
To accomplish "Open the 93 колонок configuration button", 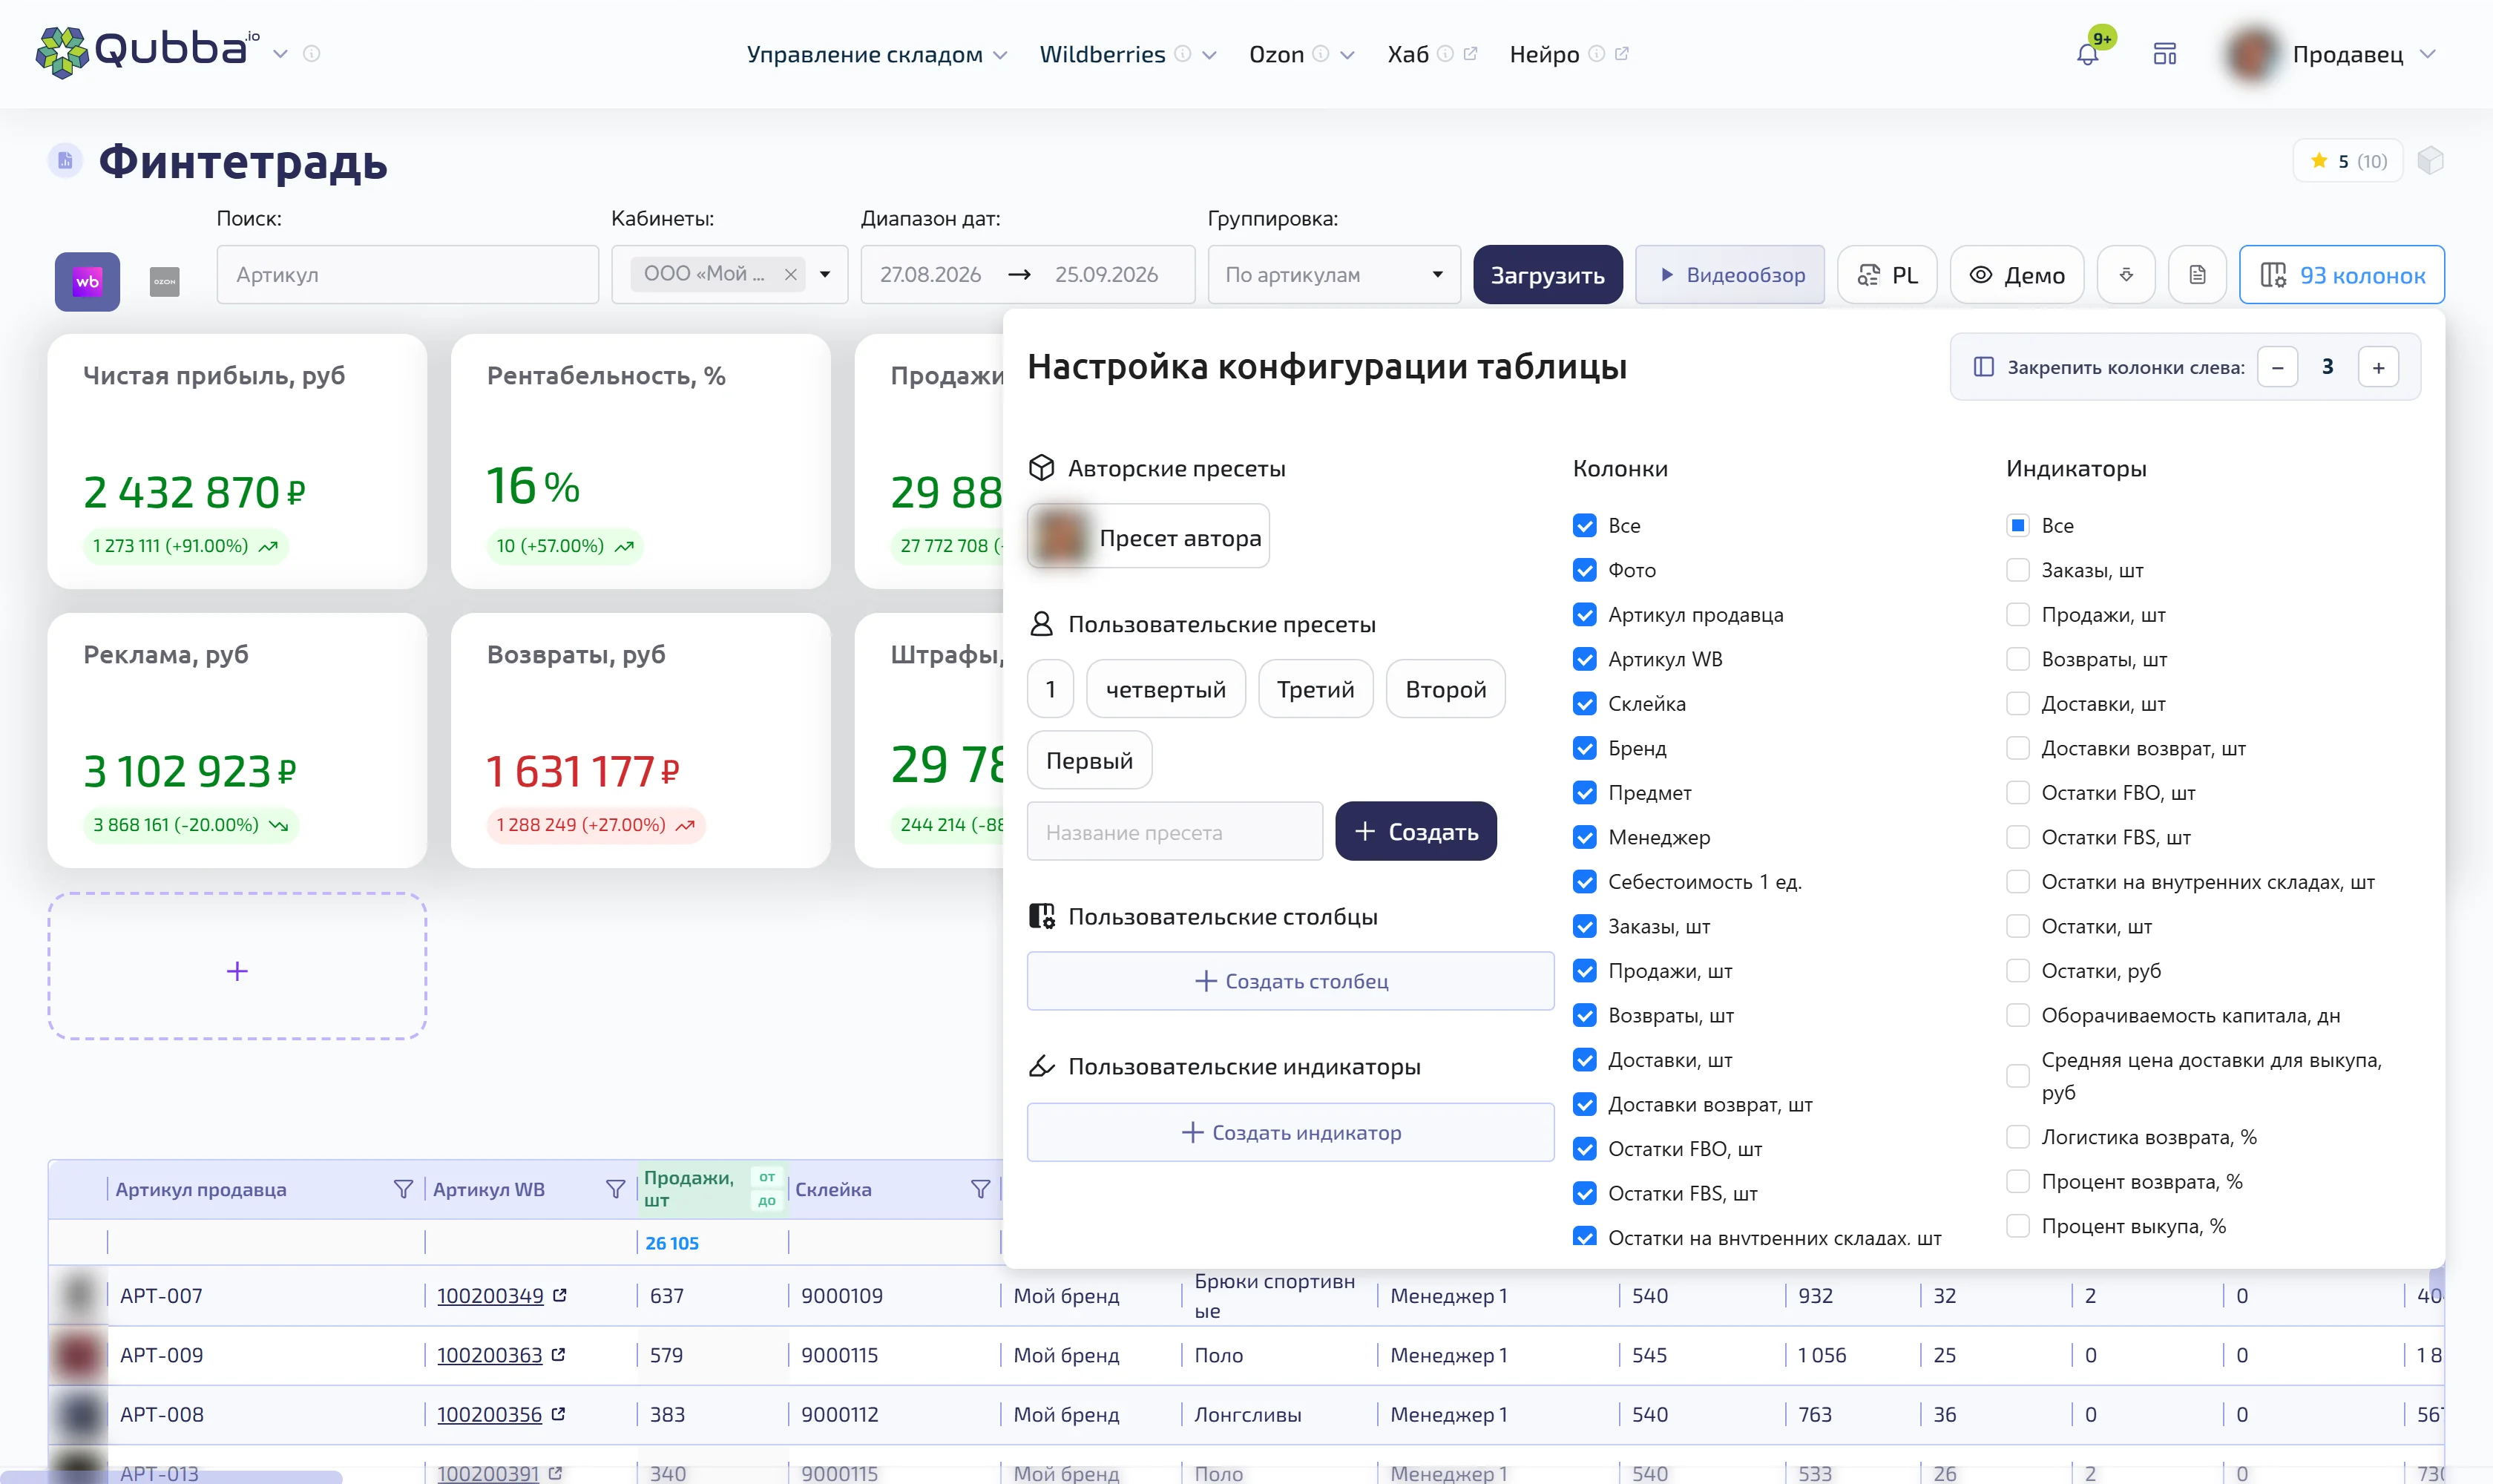I will click(2341, 274).
